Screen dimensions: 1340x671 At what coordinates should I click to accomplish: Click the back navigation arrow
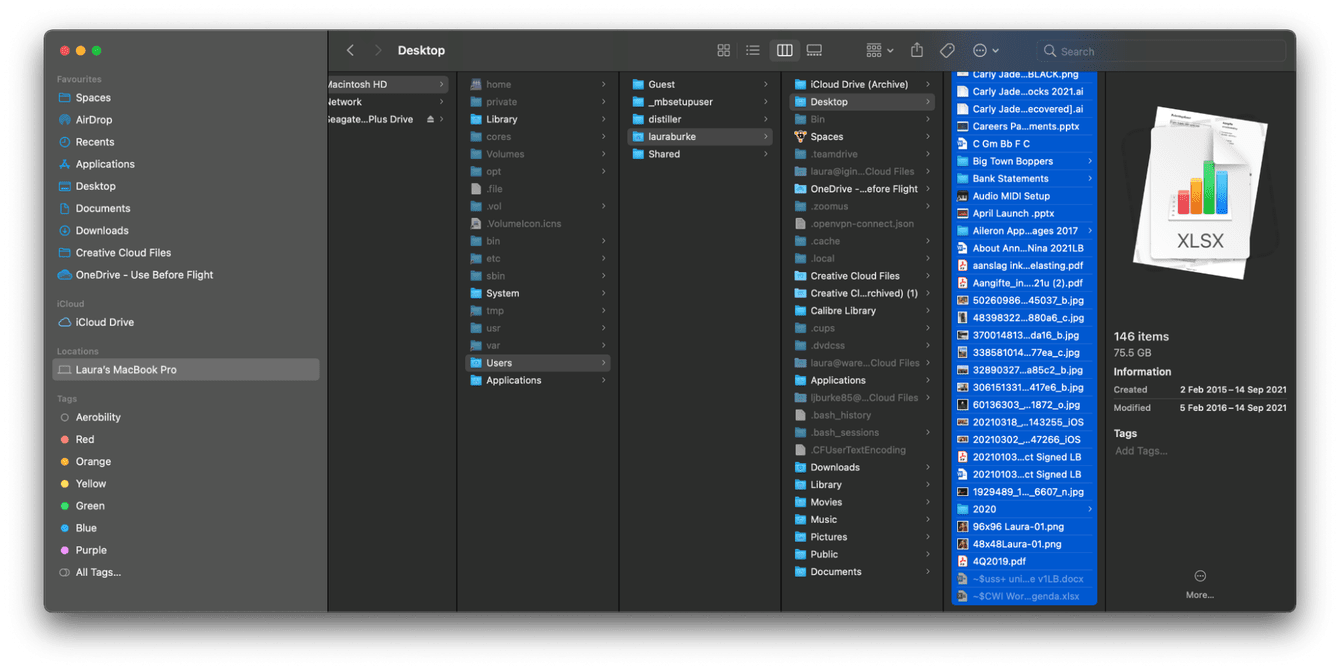click(x=350, y=49)
